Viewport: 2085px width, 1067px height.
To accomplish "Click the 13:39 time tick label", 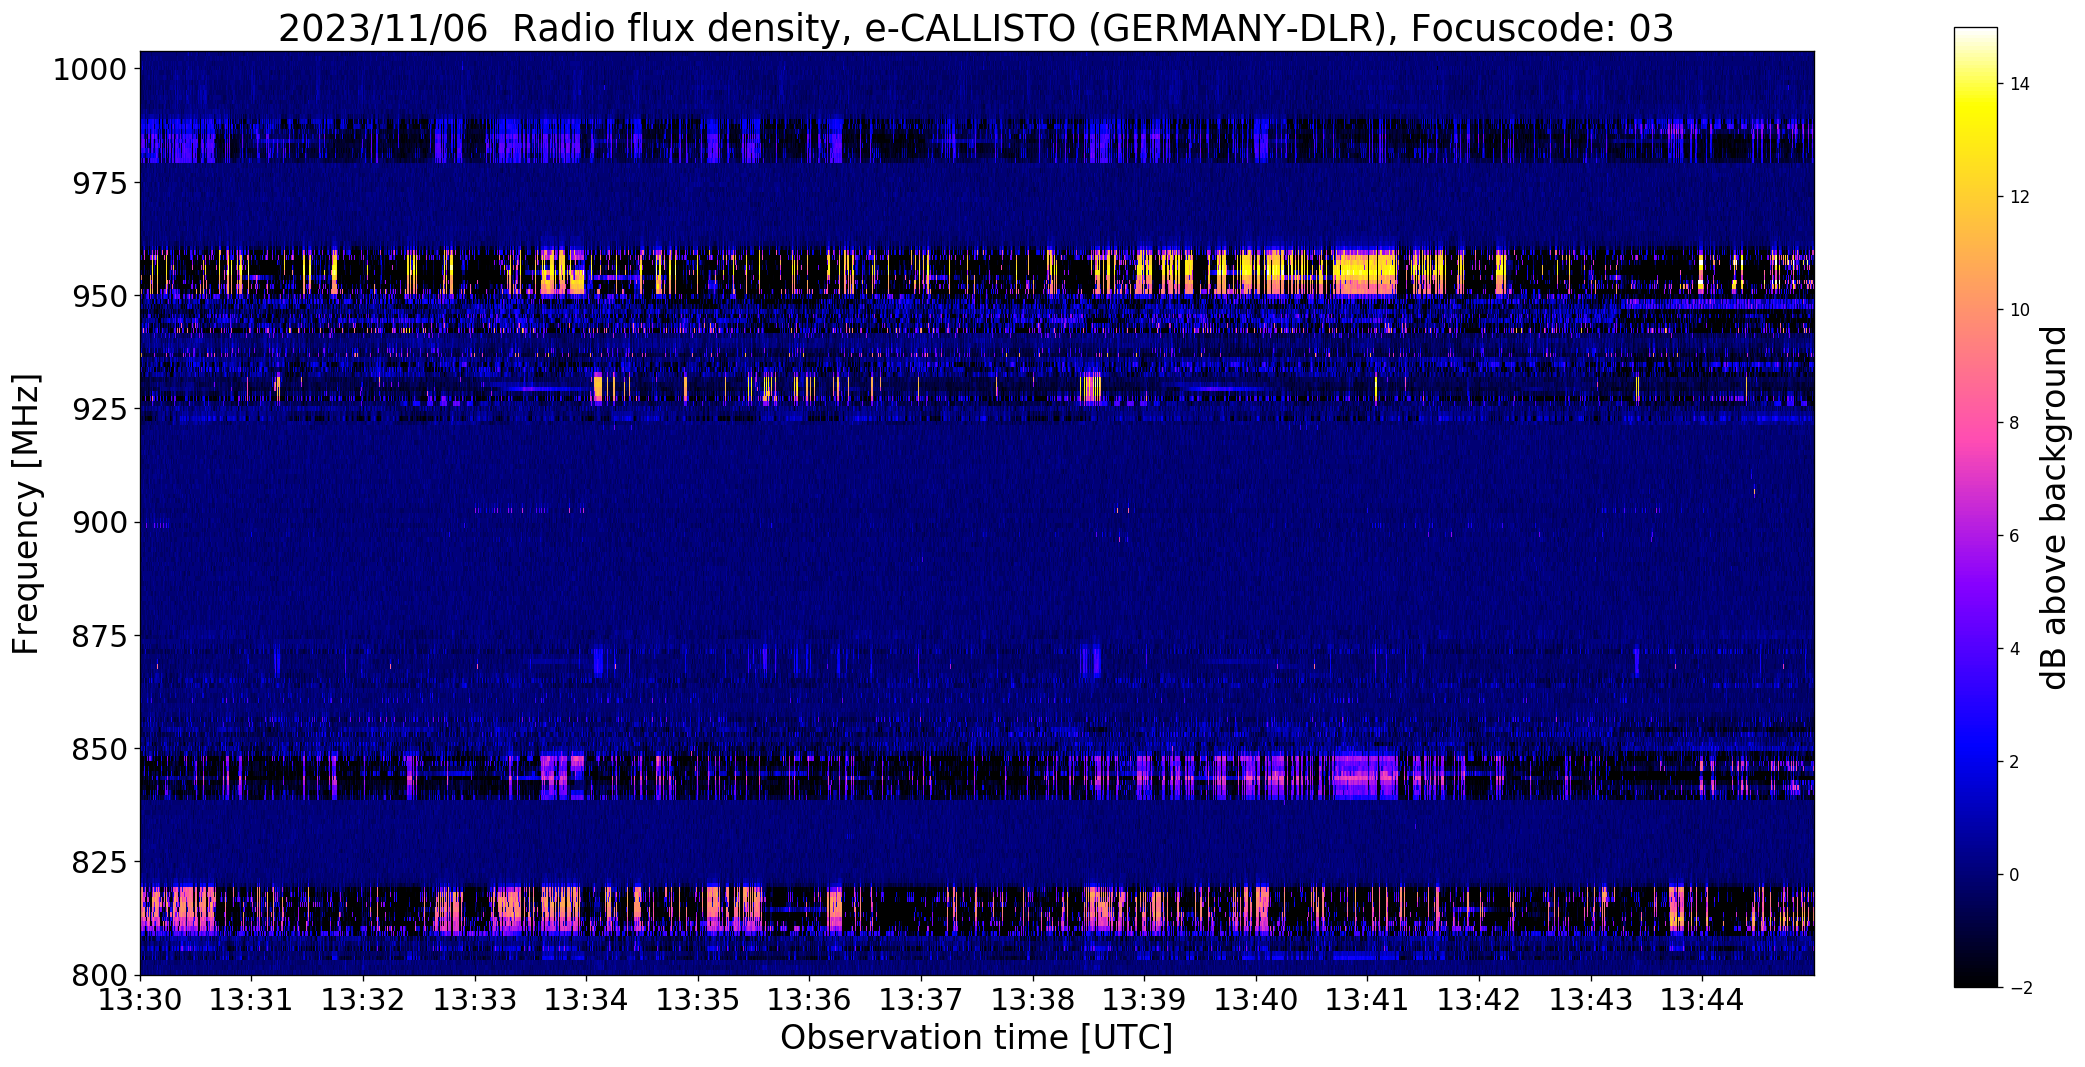I will click(x=1144, y=1000).
